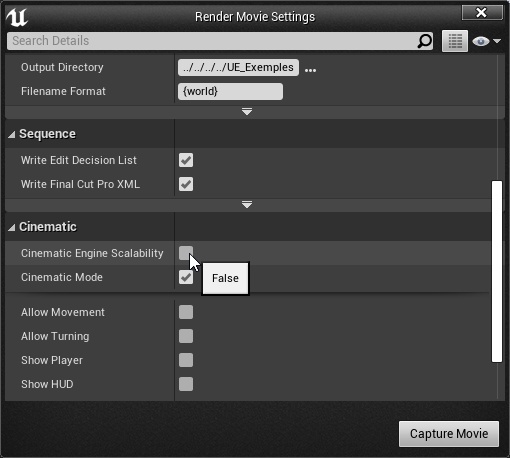Disable the Cinematic Mode checkbox

[186, 277]
